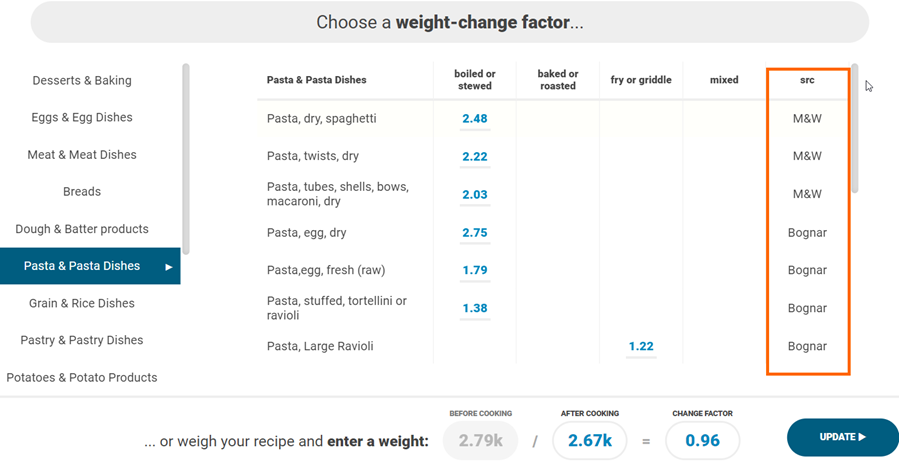Pick 2.48 factor for dry spaghetti

pos(475,119)
